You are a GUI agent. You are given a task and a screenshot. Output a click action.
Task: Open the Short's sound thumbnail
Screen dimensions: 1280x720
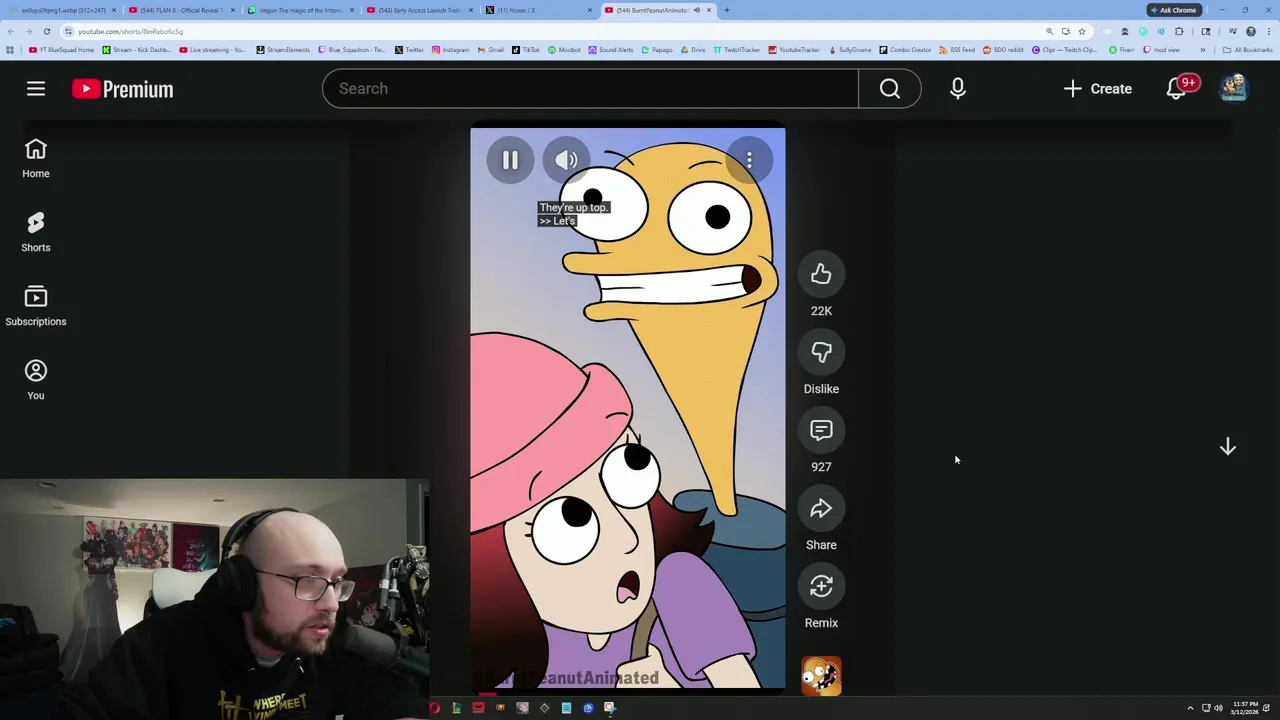821,676
